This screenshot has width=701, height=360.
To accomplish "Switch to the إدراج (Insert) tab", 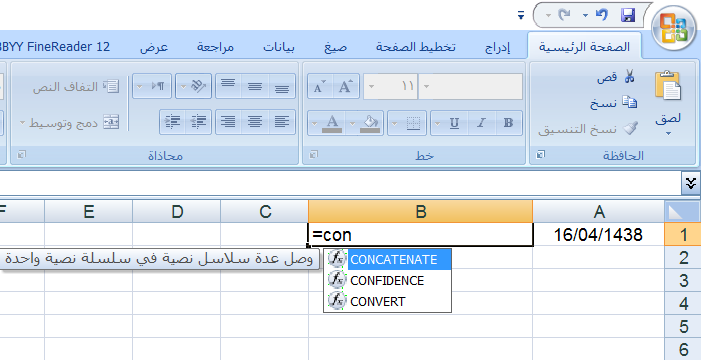I will click(x=498, y=47).
